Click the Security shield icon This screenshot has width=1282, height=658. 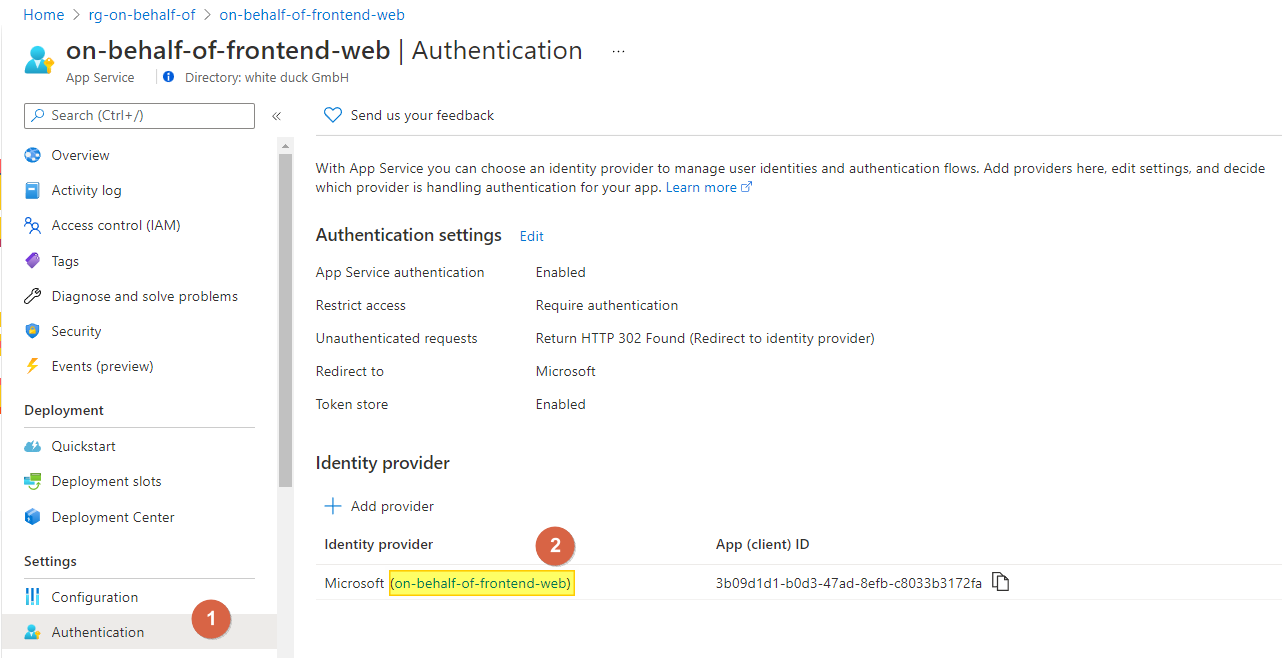[33, 331]
